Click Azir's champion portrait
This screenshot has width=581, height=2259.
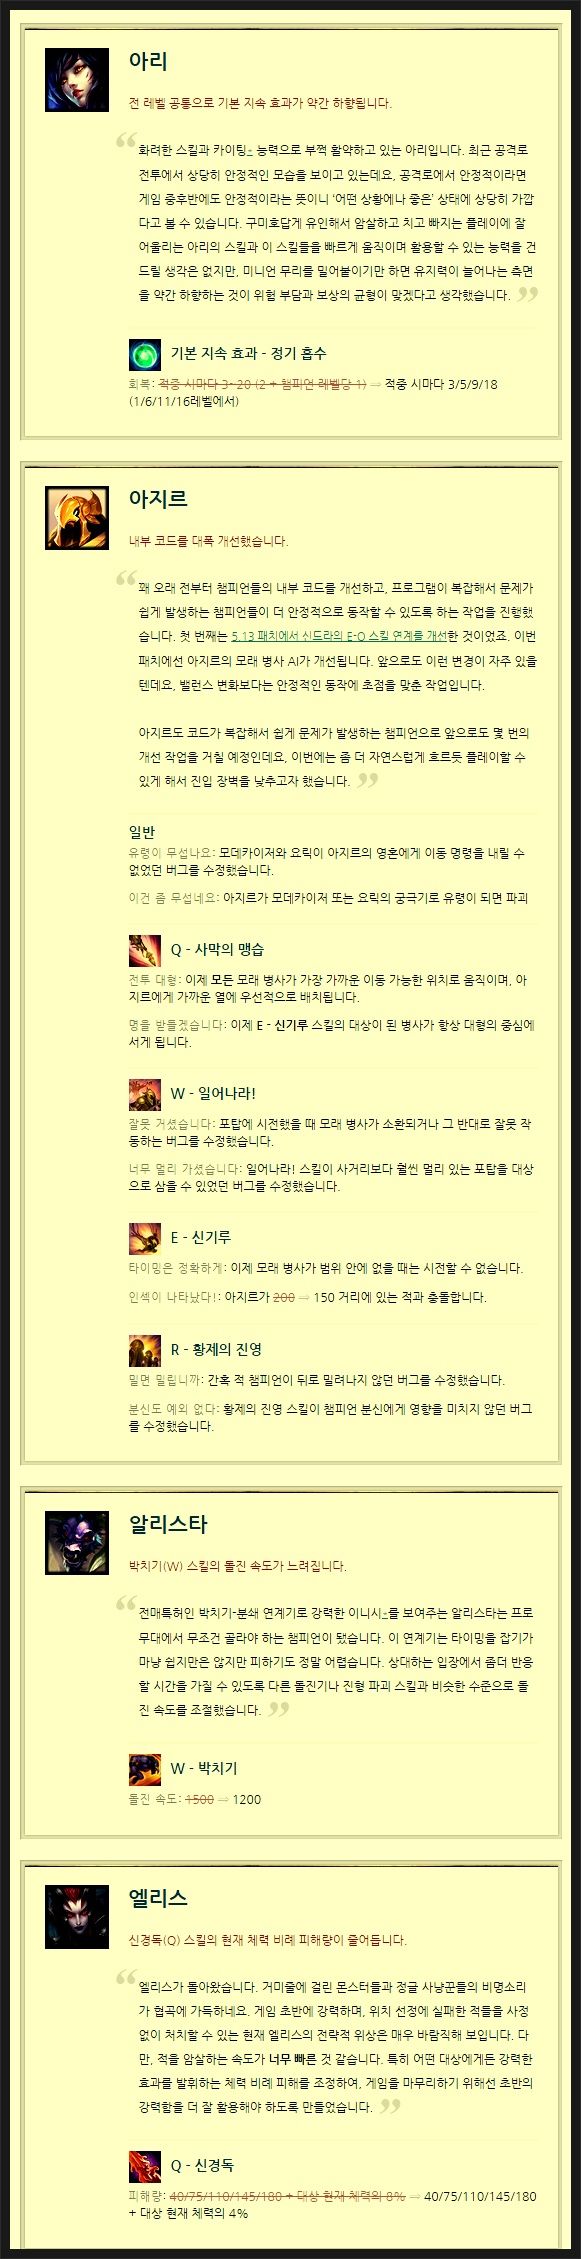tap(77, 517)
